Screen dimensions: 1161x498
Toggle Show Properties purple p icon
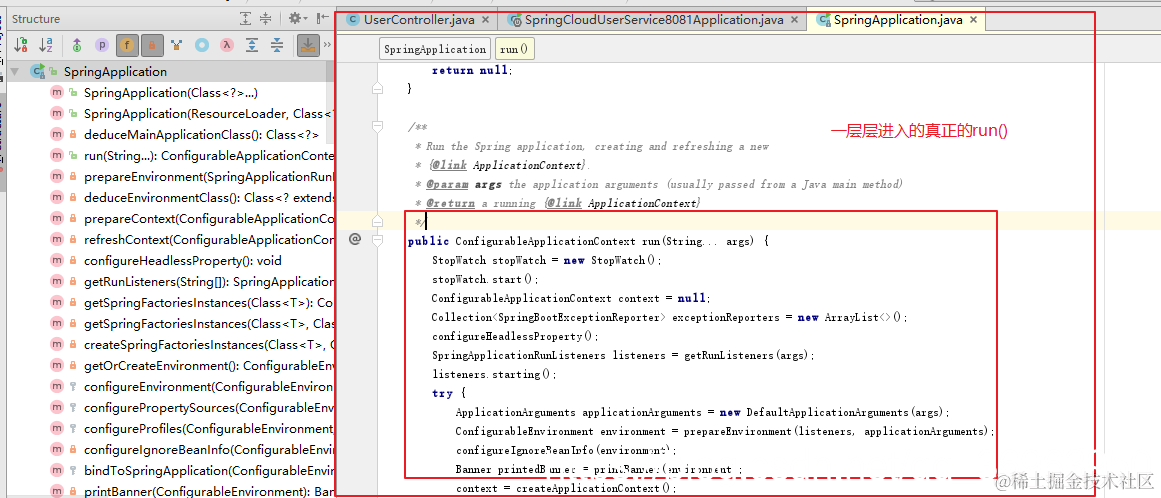click(101, 45)
